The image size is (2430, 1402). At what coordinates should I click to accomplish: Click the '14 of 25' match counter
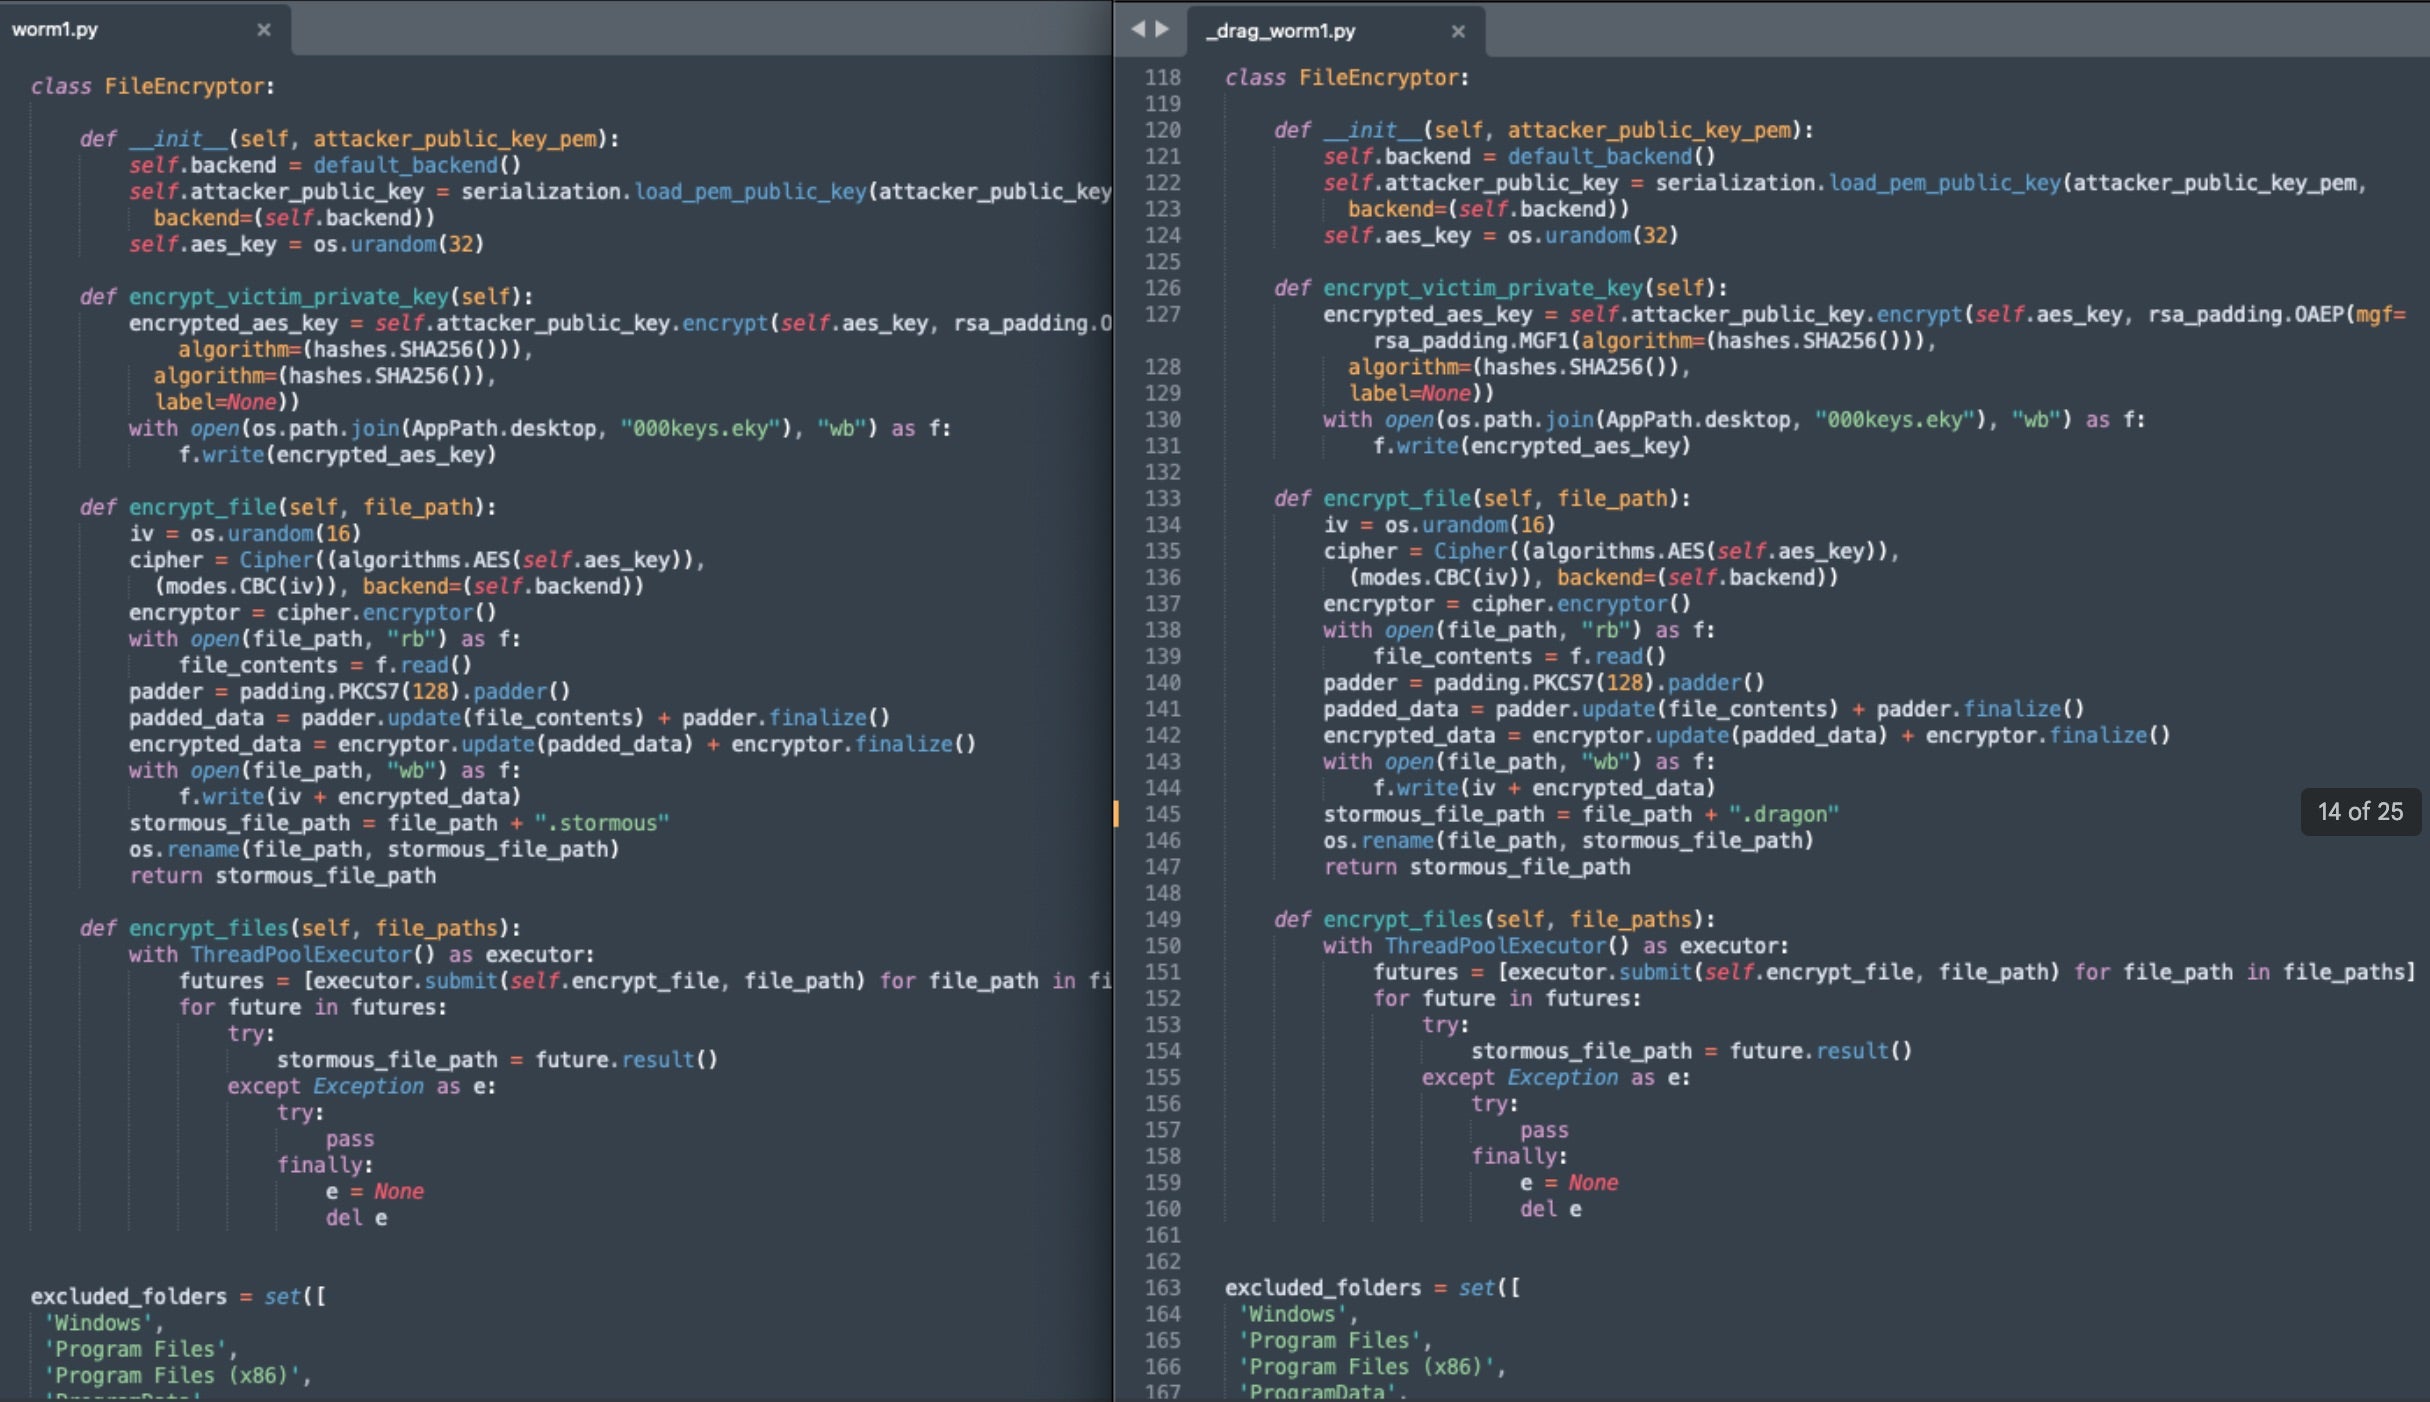pyautogui.click(x=2359, y=811)
